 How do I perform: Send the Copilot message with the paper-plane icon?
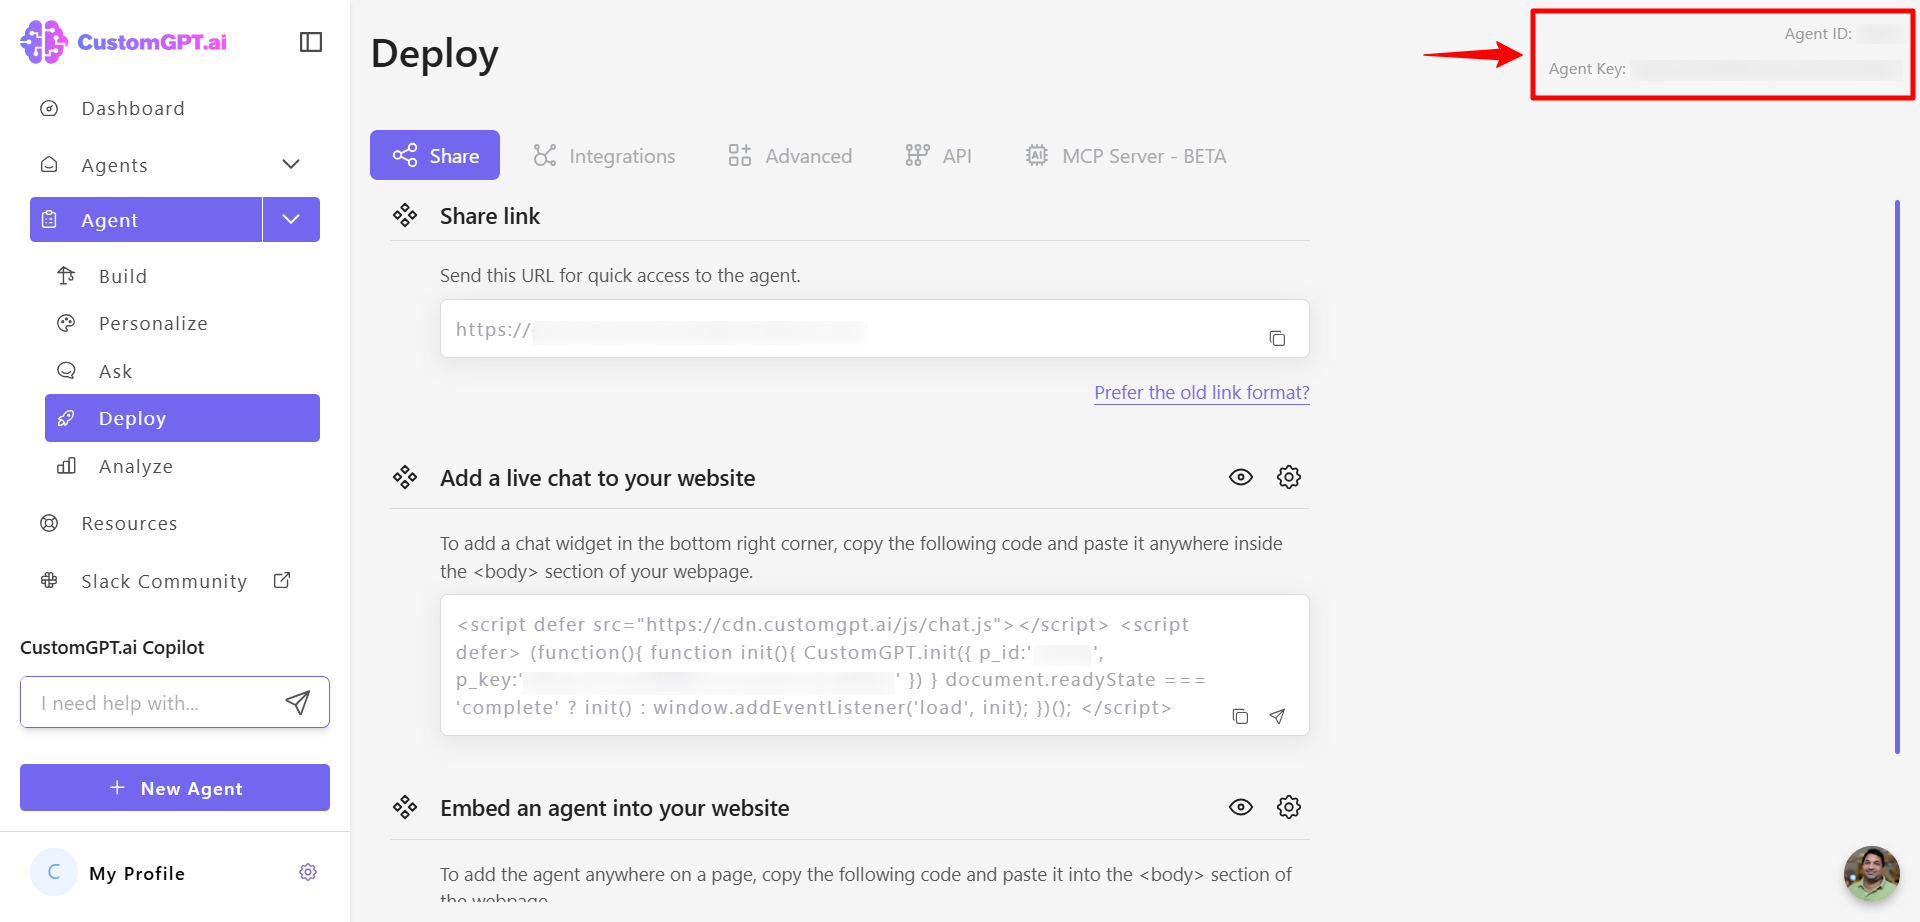[298, 703]
